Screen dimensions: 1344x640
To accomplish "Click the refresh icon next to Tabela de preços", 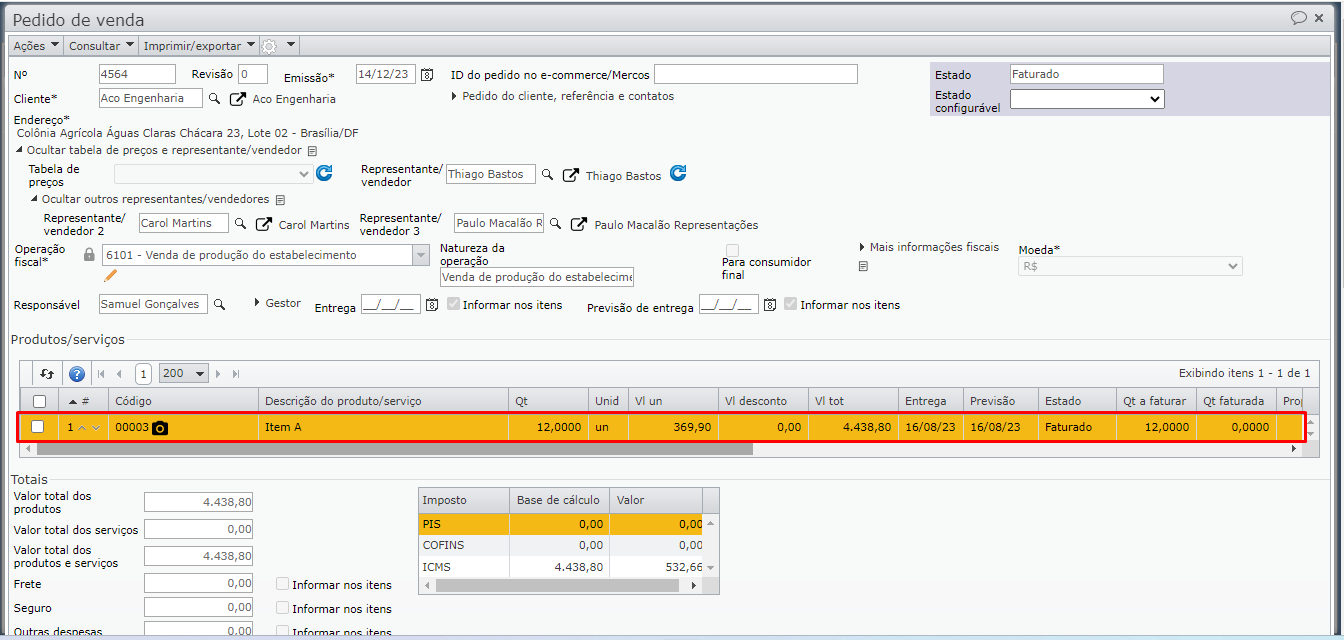I will 324,174.
